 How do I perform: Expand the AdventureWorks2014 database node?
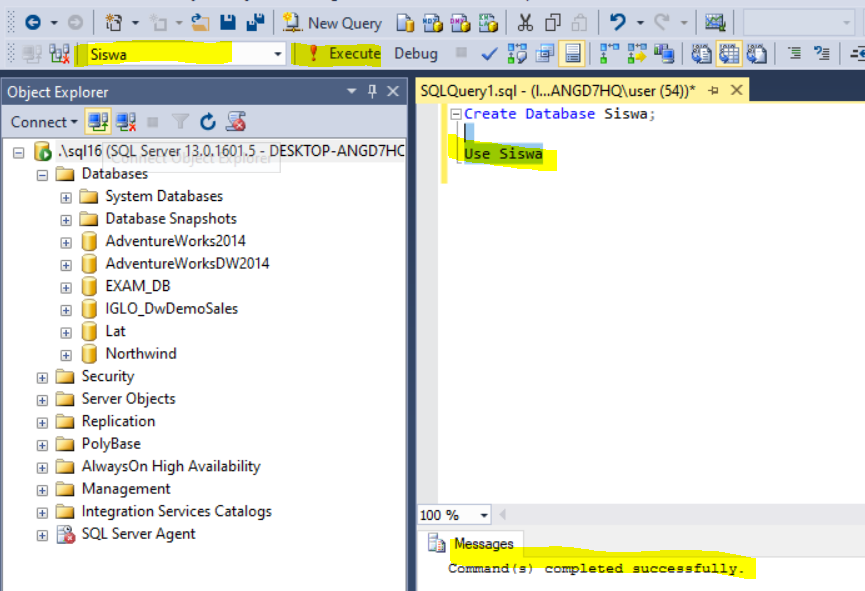(66, 243)
